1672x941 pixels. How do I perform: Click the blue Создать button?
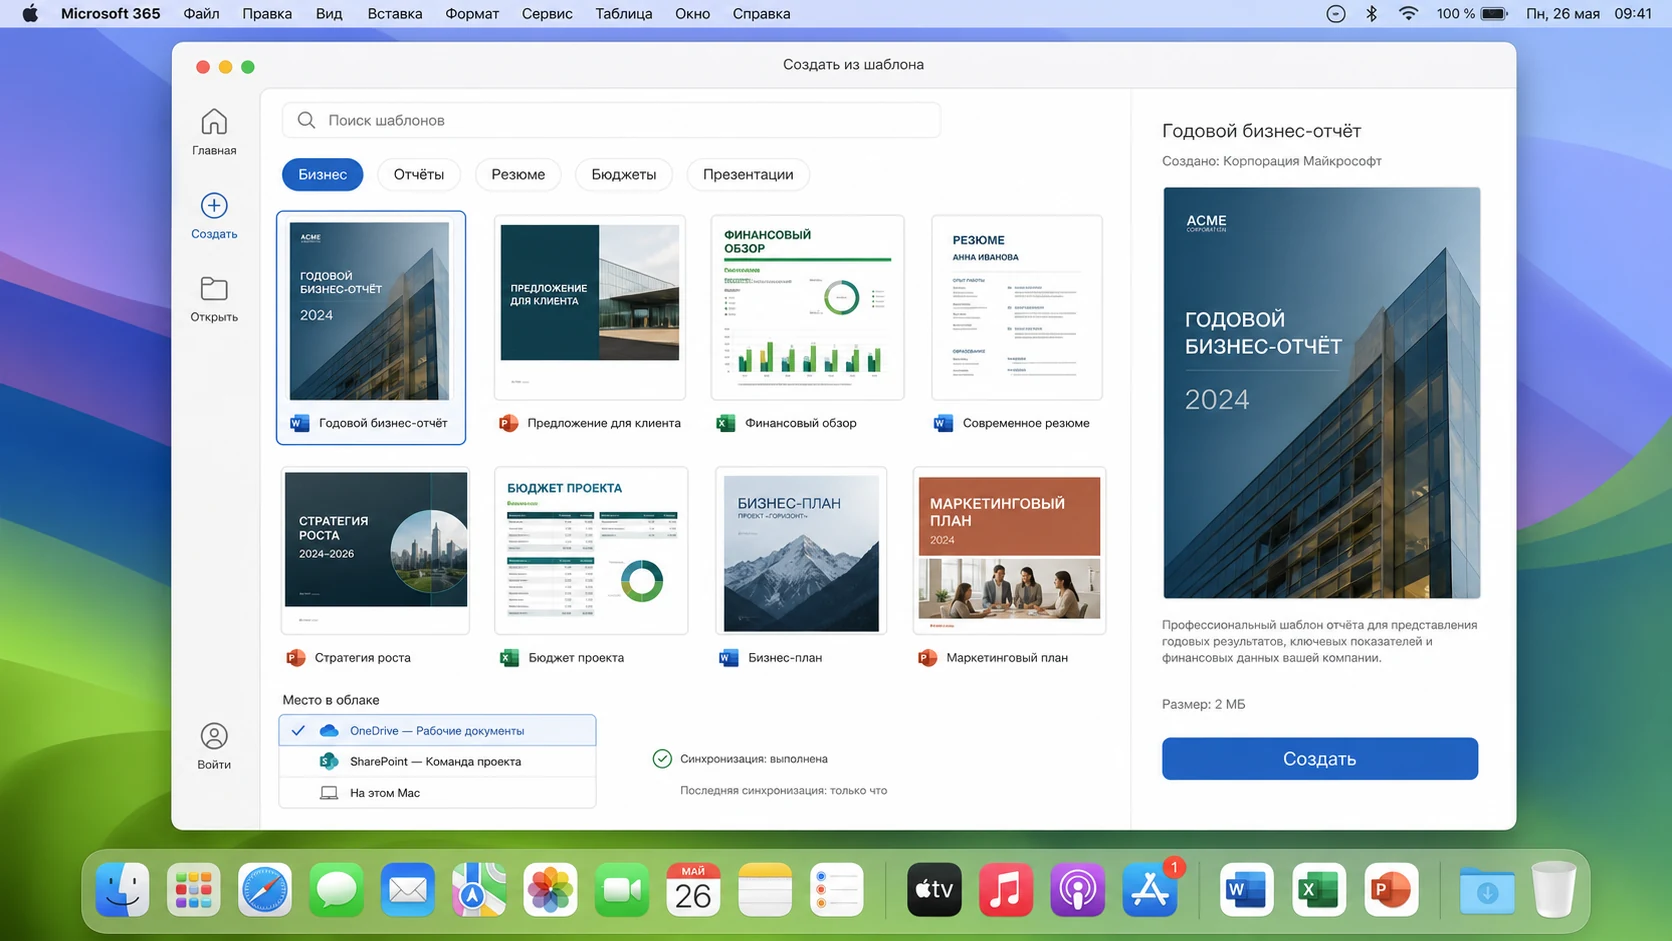[x=1320, y=759]
